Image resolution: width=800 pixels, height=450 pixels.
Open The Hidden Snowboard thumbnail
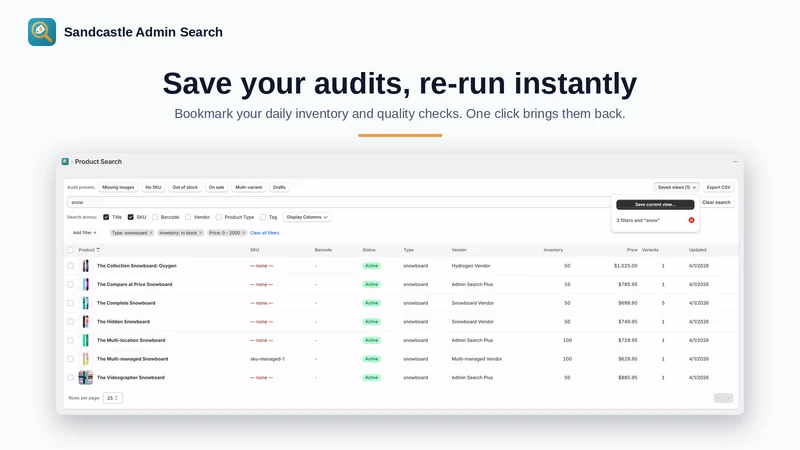point(86,321)
